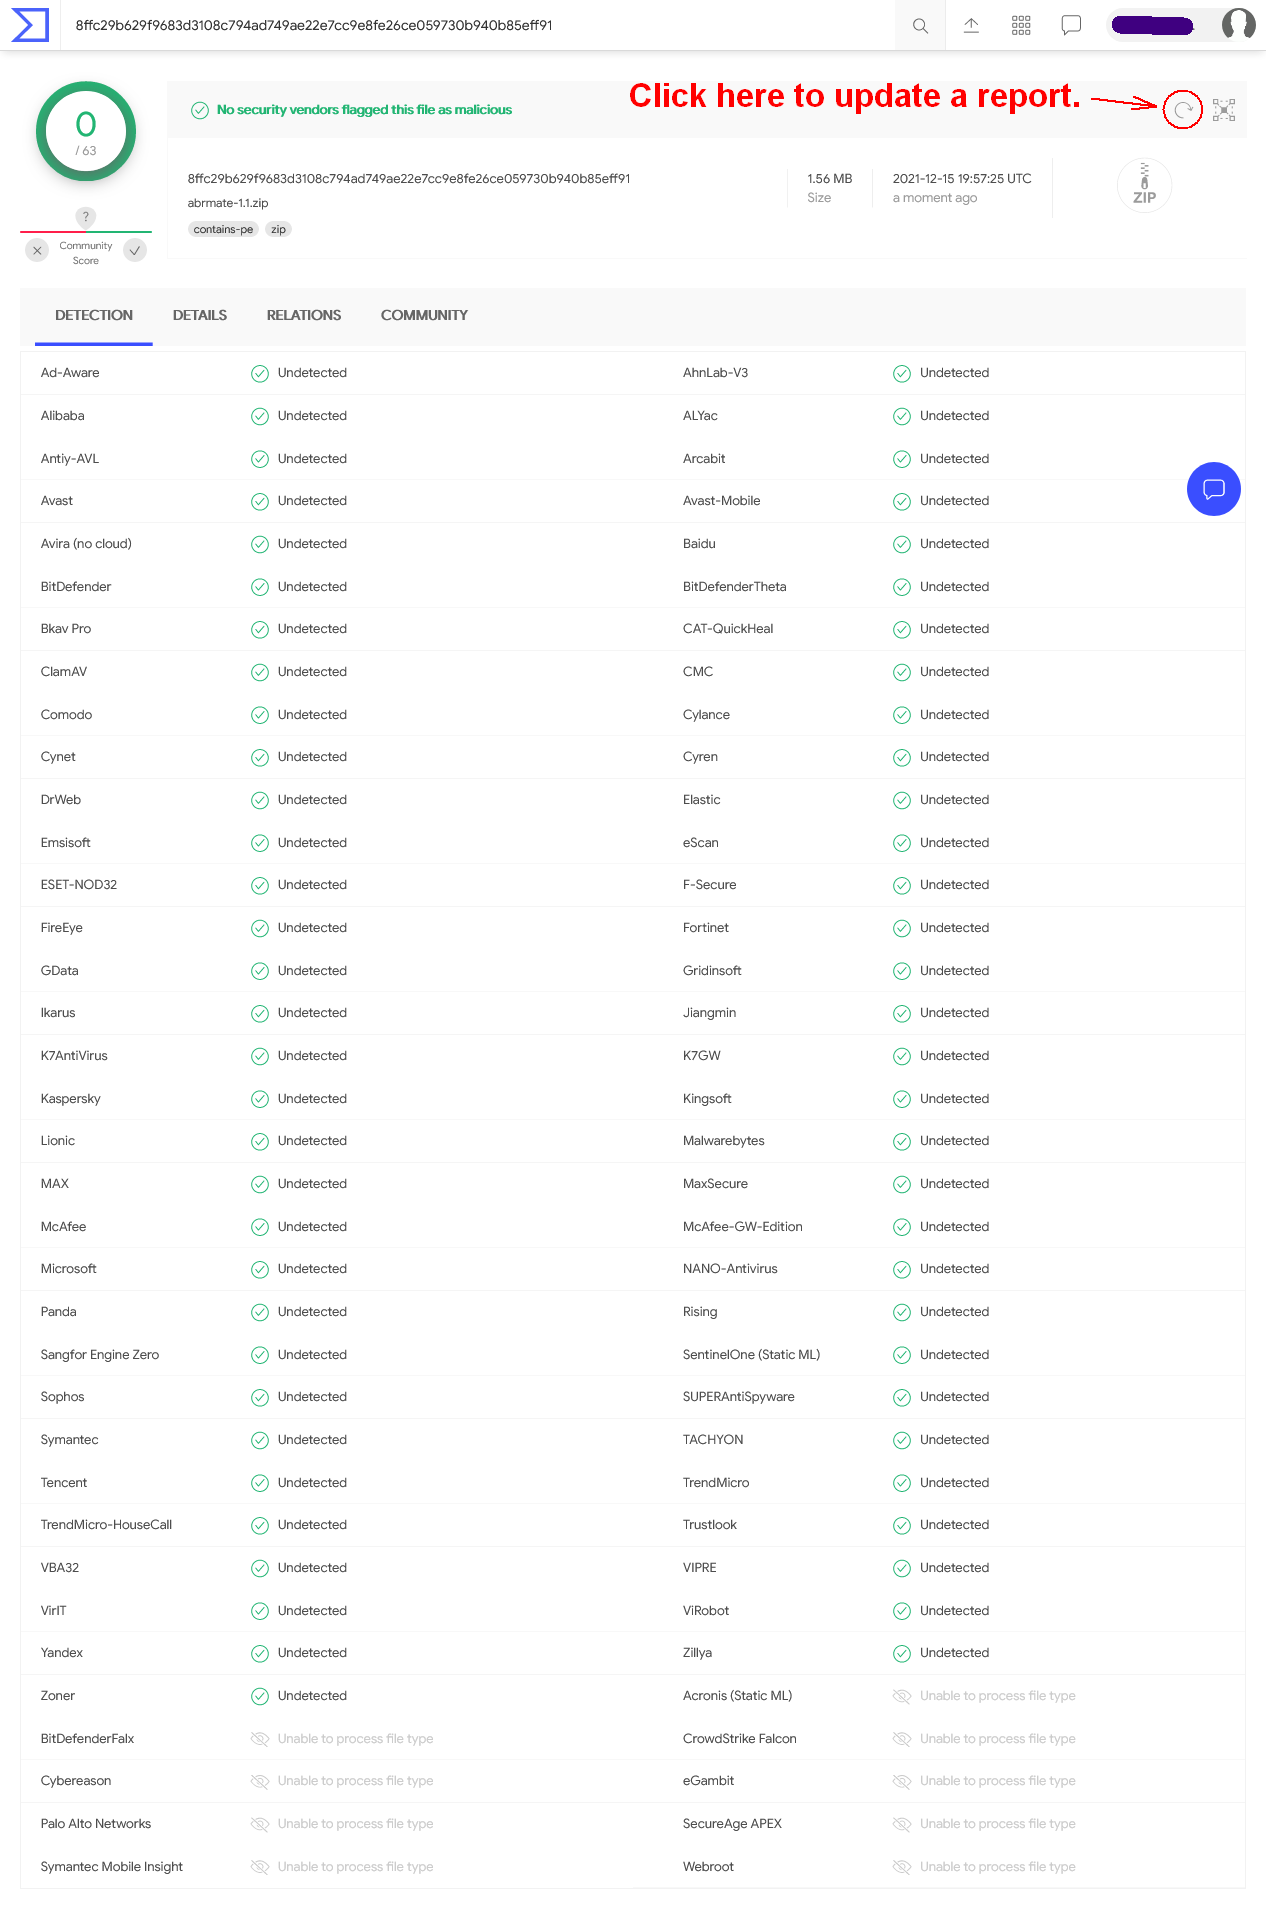Click the purple account name button

(1153, 25)
